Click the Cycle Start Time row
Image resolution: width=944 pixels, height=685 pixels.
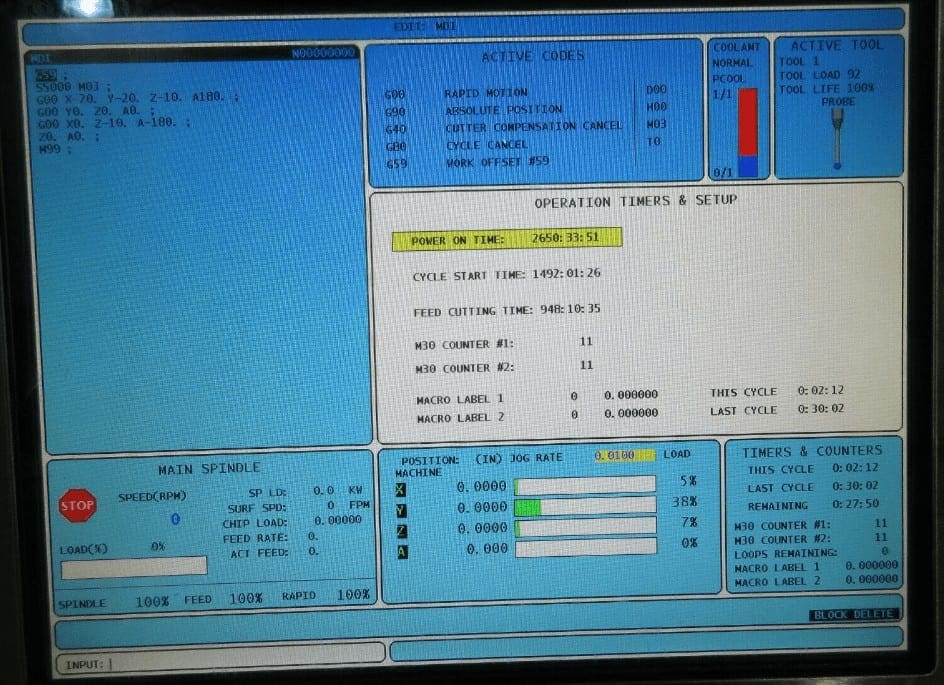[506, 274]
